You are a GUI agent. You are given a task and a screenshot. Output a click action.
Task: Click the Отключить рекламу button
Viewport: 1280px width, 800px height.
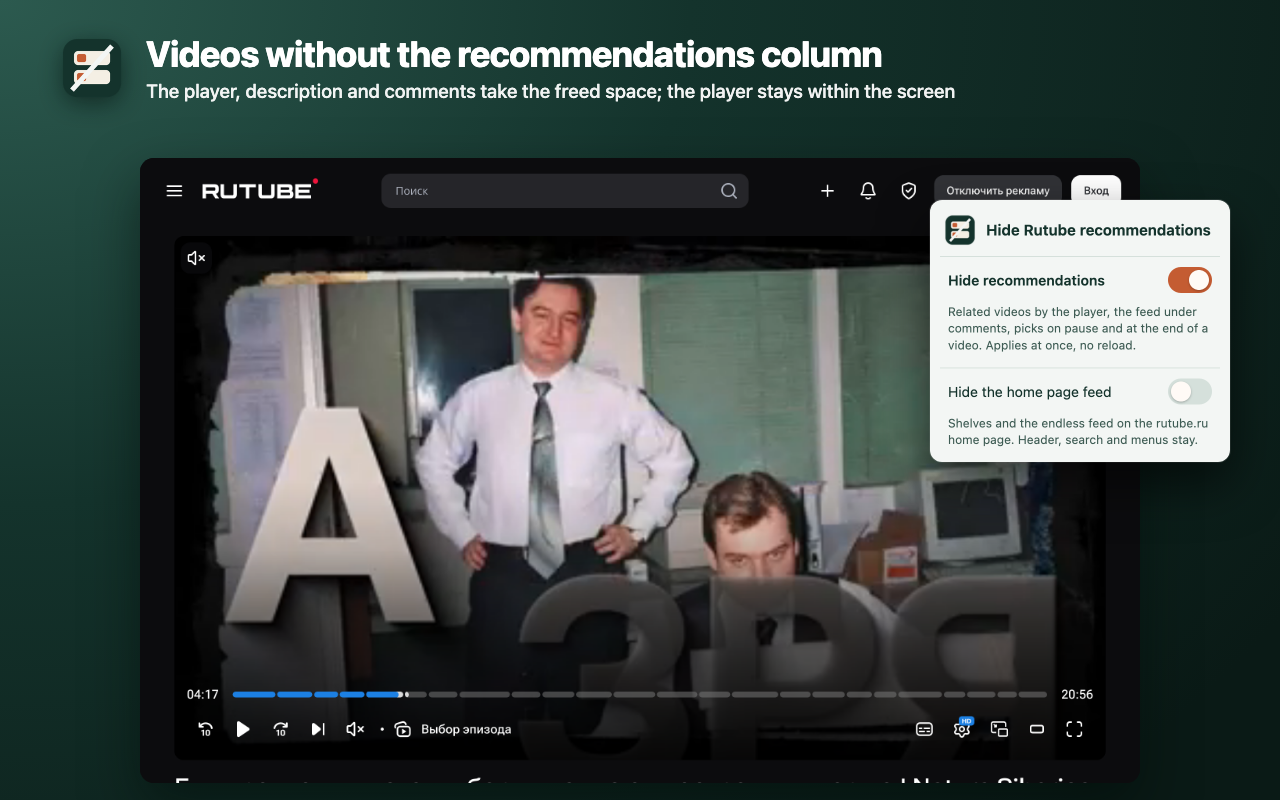pos(998,191)
